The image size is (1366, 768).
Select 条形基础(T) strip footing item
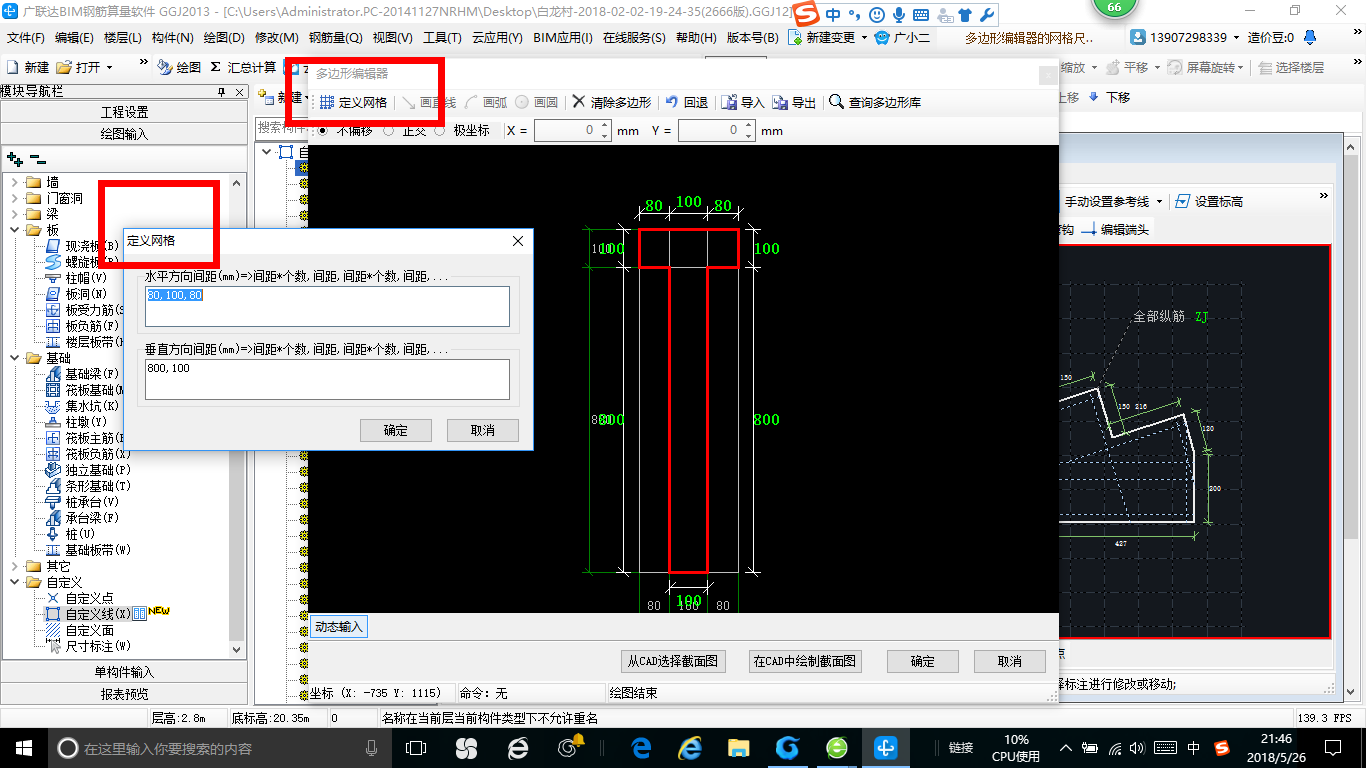click(90, 486)
